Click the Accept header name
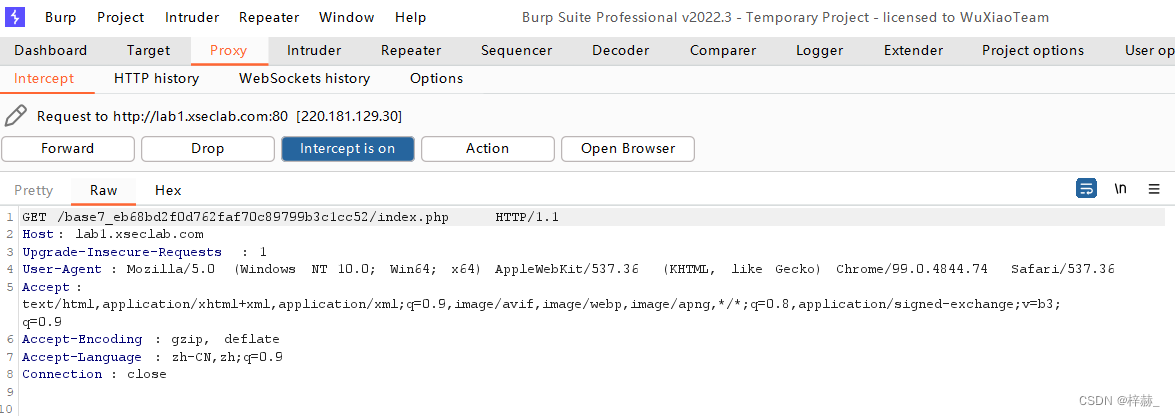 tap(46, 287)
